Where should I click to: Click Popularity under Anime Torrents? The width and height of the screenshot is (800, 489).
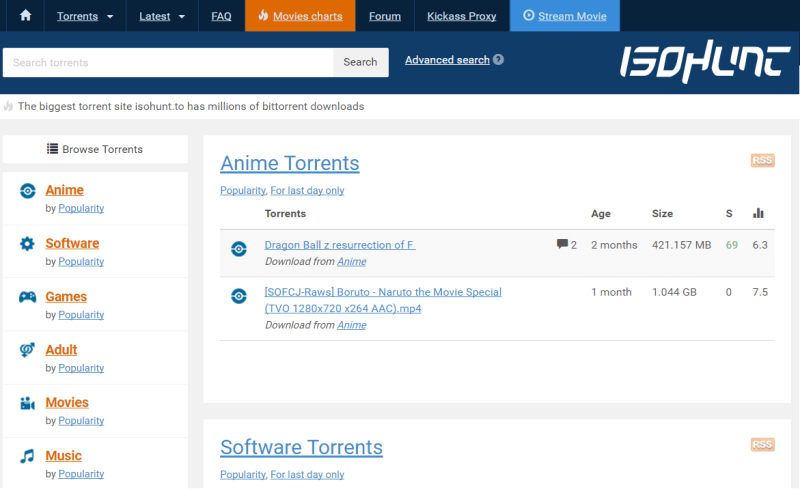pos(243,190)
